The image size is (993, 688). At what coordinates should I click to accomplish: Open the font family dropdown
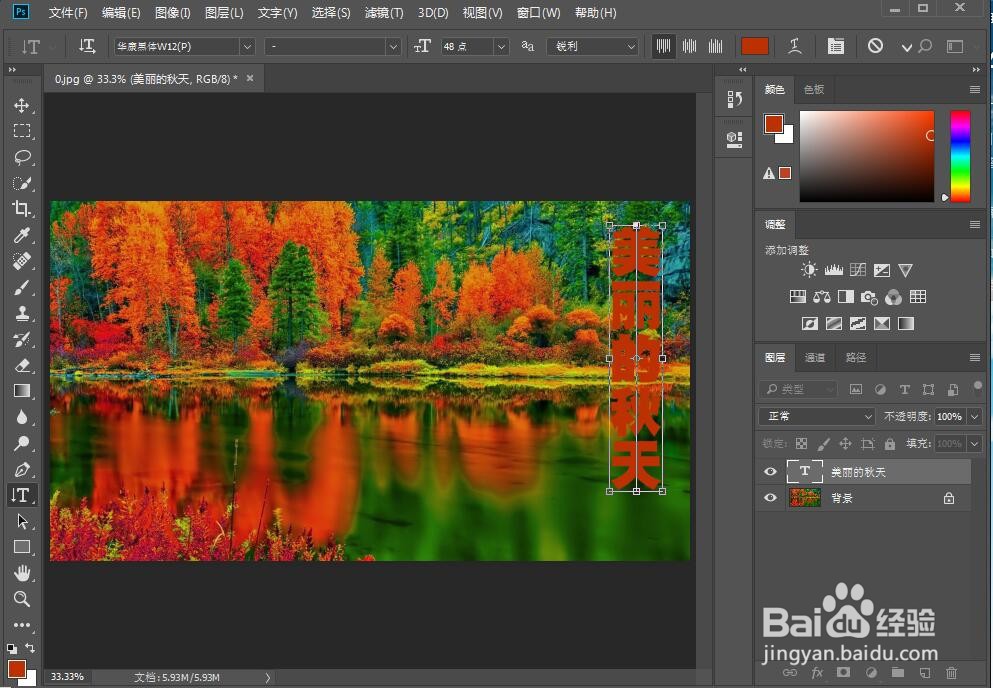(x=247, y=46)
